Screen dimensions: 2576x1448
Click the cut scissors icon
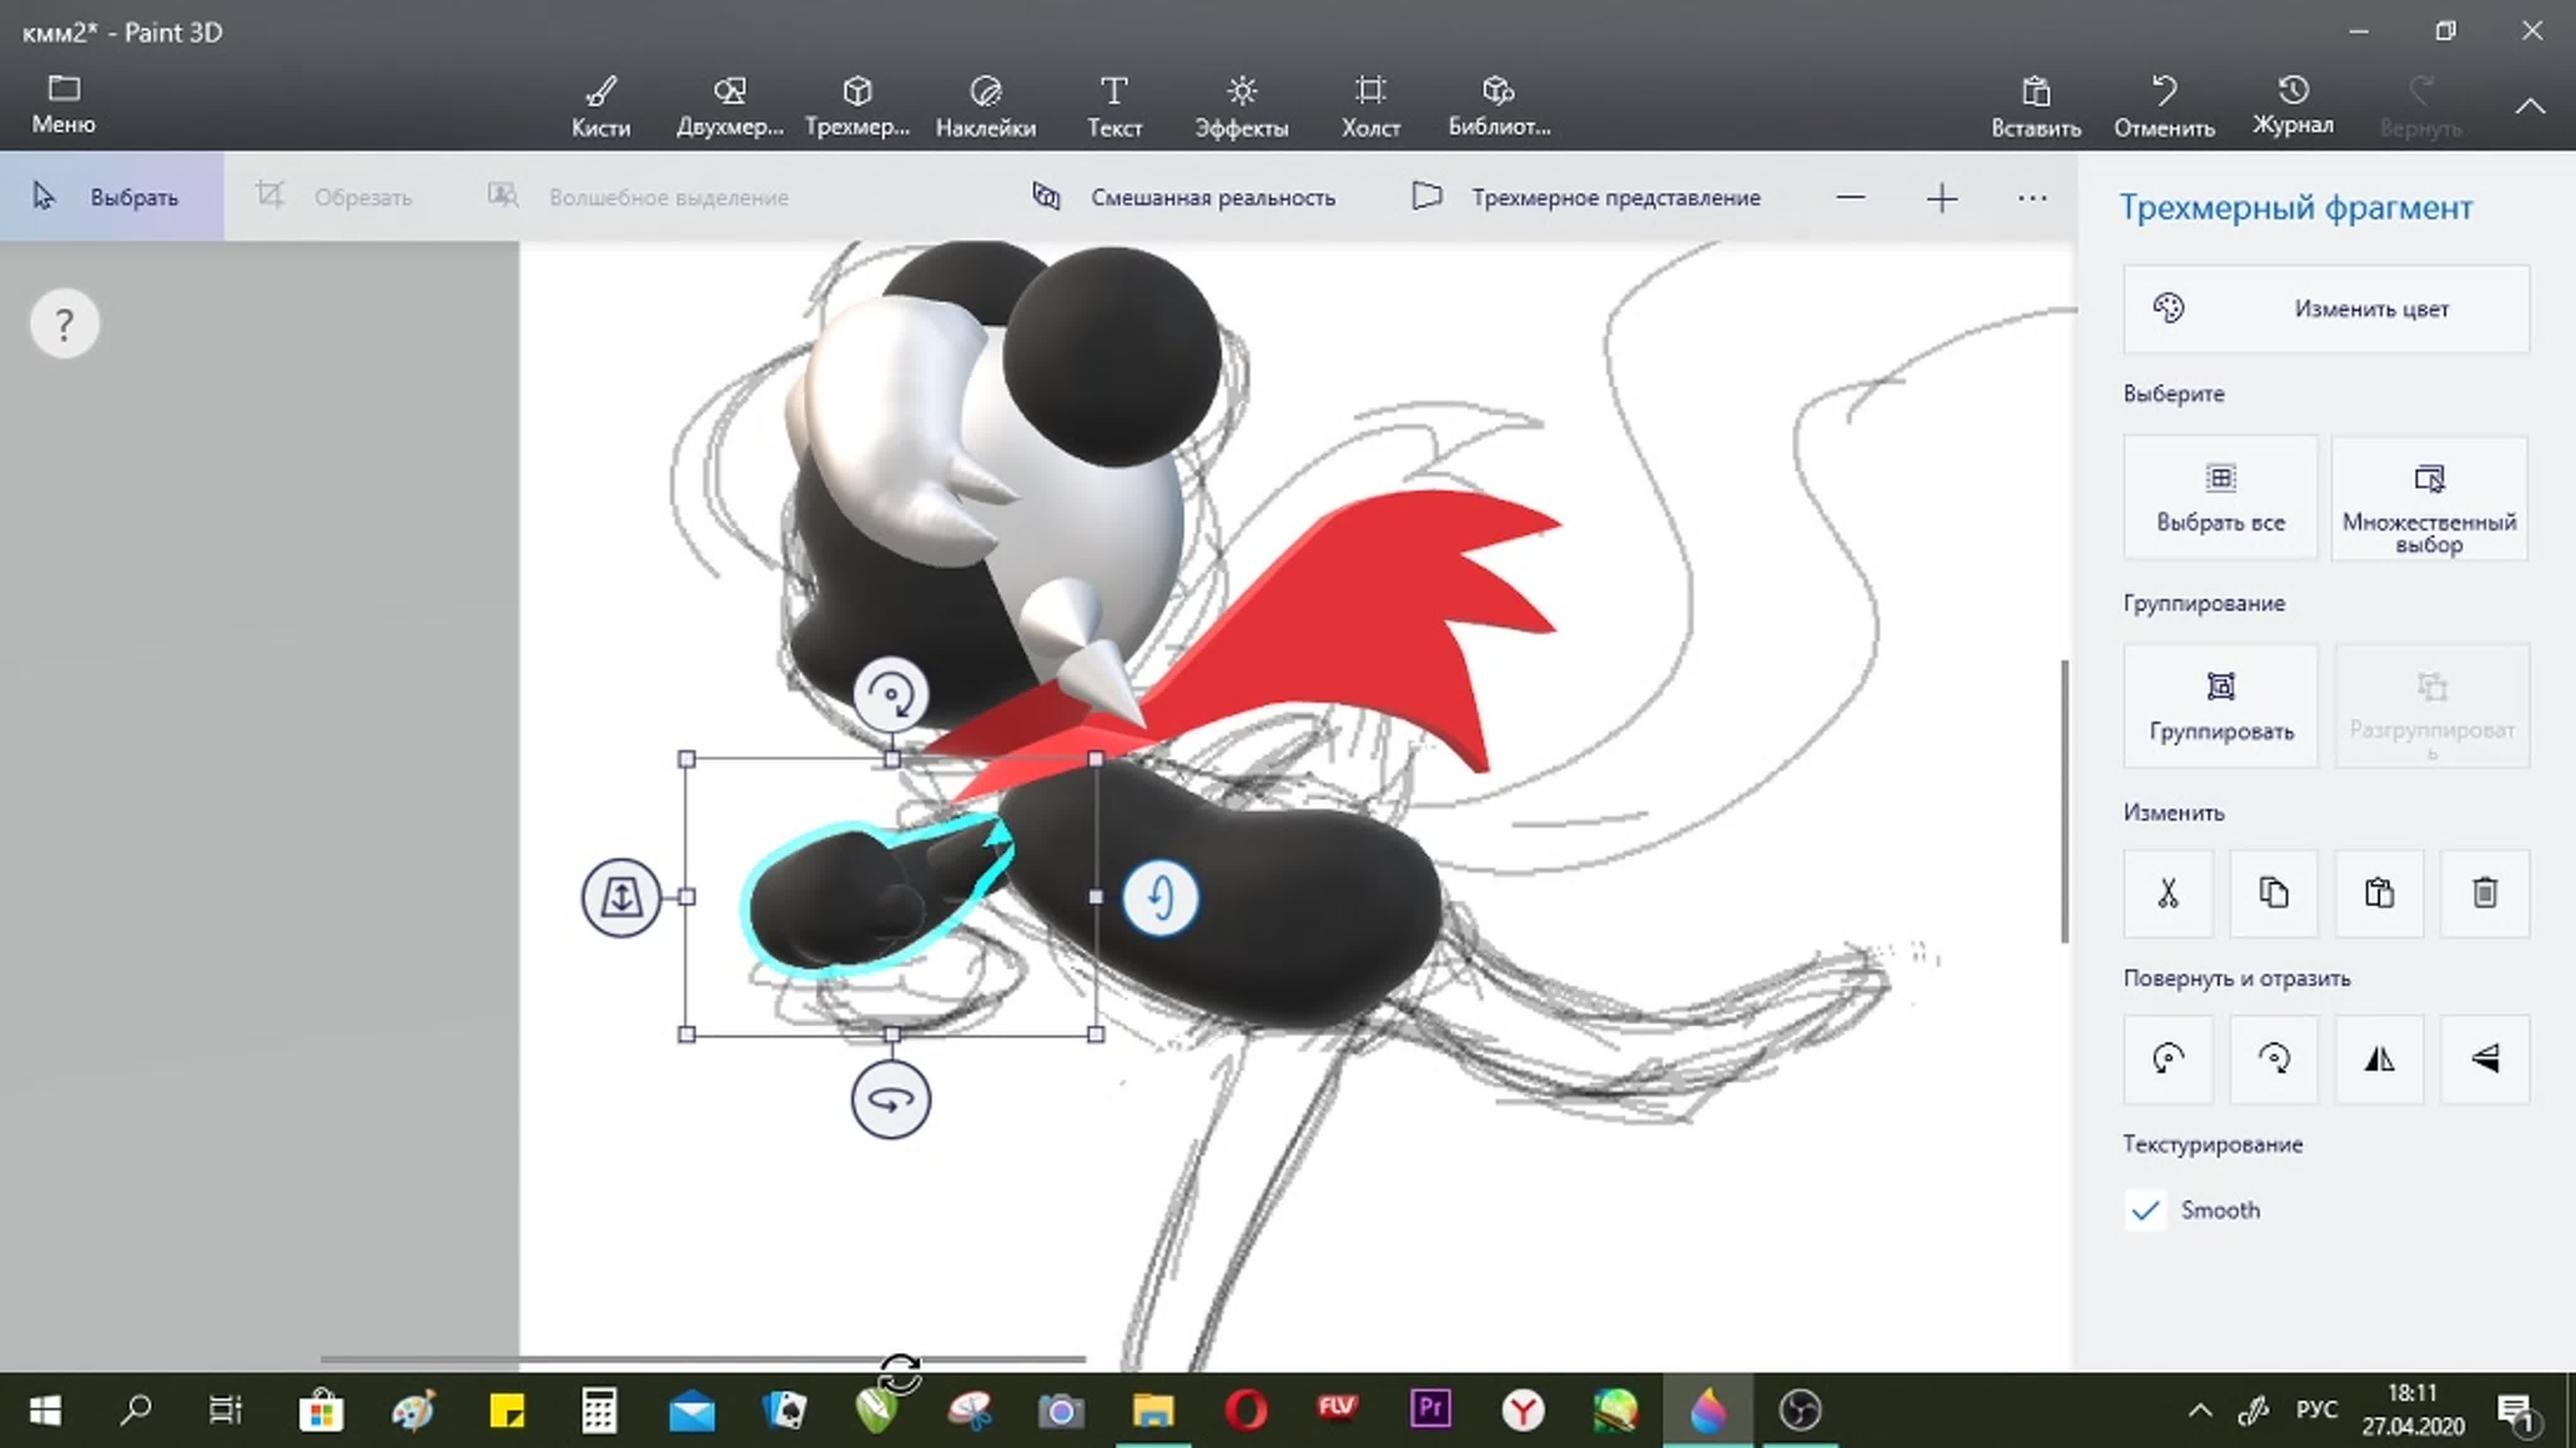coord(2167,893)
